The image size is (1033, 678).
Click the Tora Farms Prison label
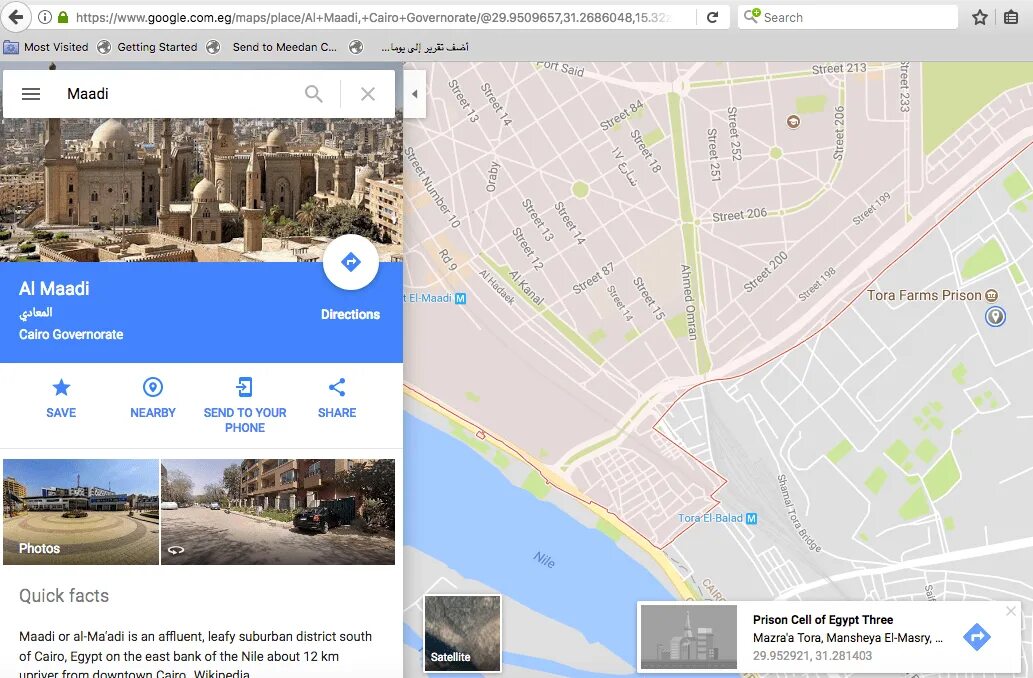(924, 295)
